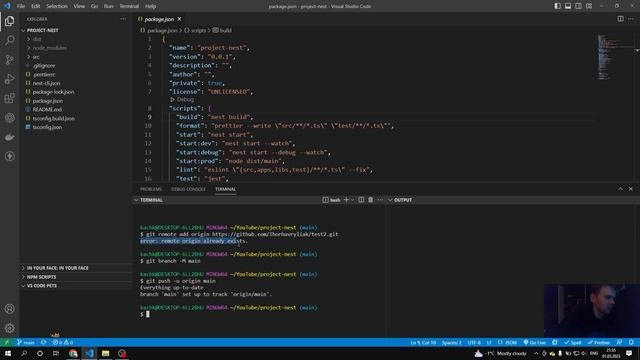The image size is (640, 360).
Task: Open Customize Layout button in title bar
Action: [589, 6]
